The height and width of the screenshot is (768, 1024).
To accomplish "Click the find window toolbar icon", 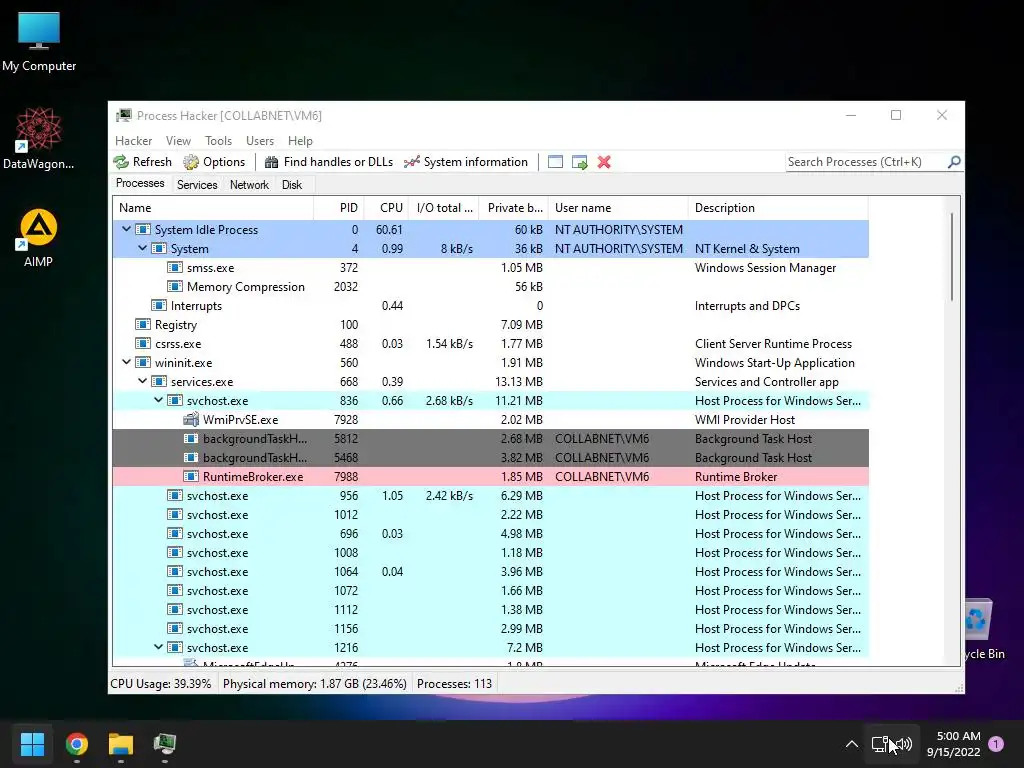I will [555, 162].
